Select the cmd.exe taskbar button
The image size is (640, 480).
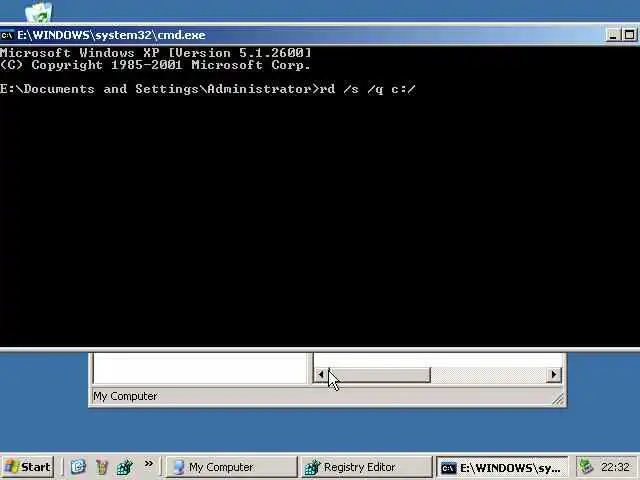coord(502,467)
